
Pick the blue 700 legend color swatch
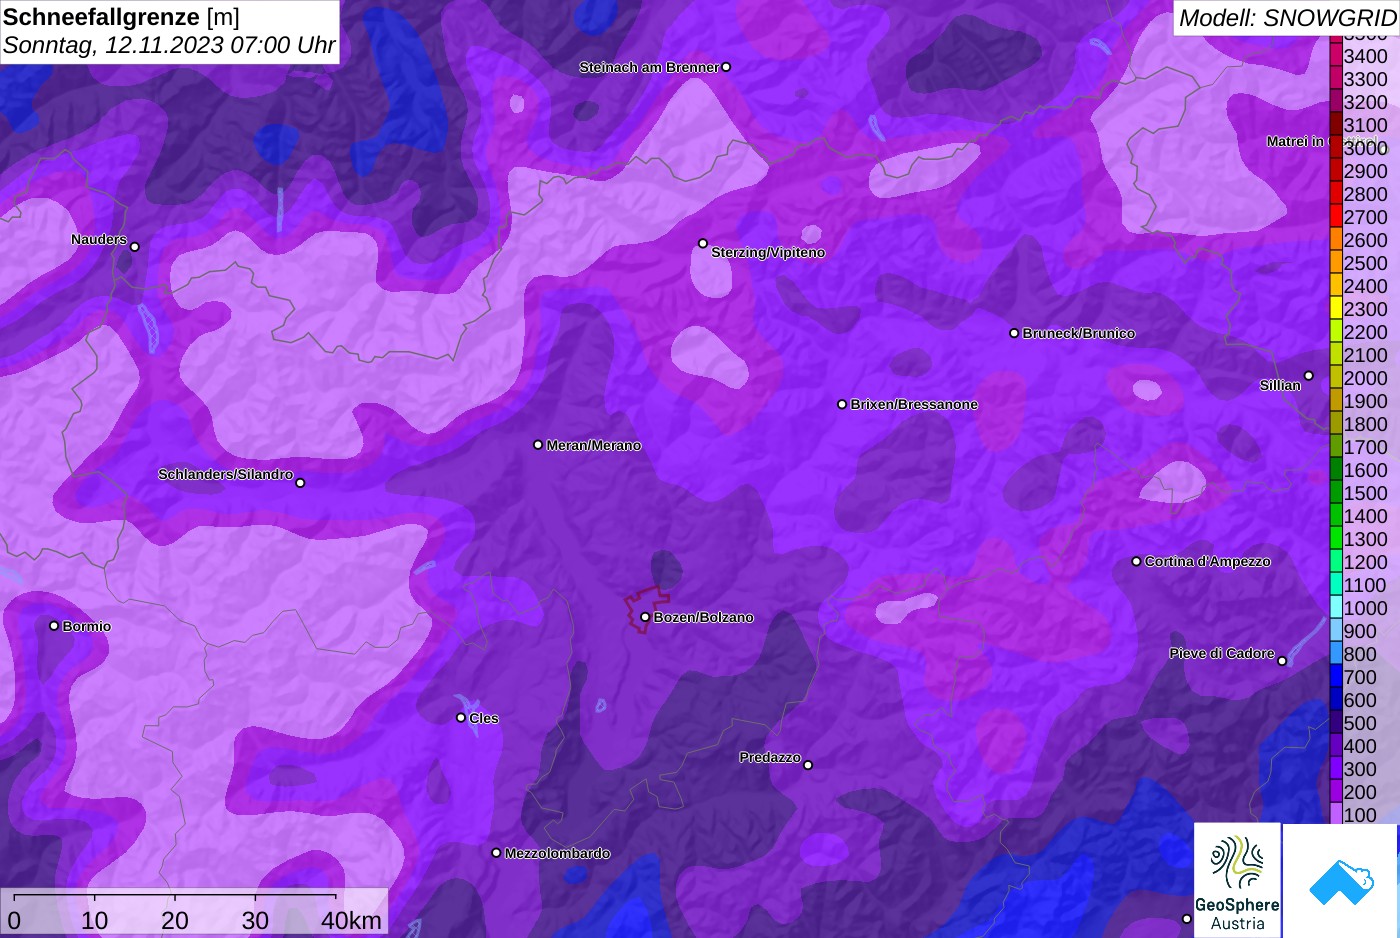click(1335, 677)
